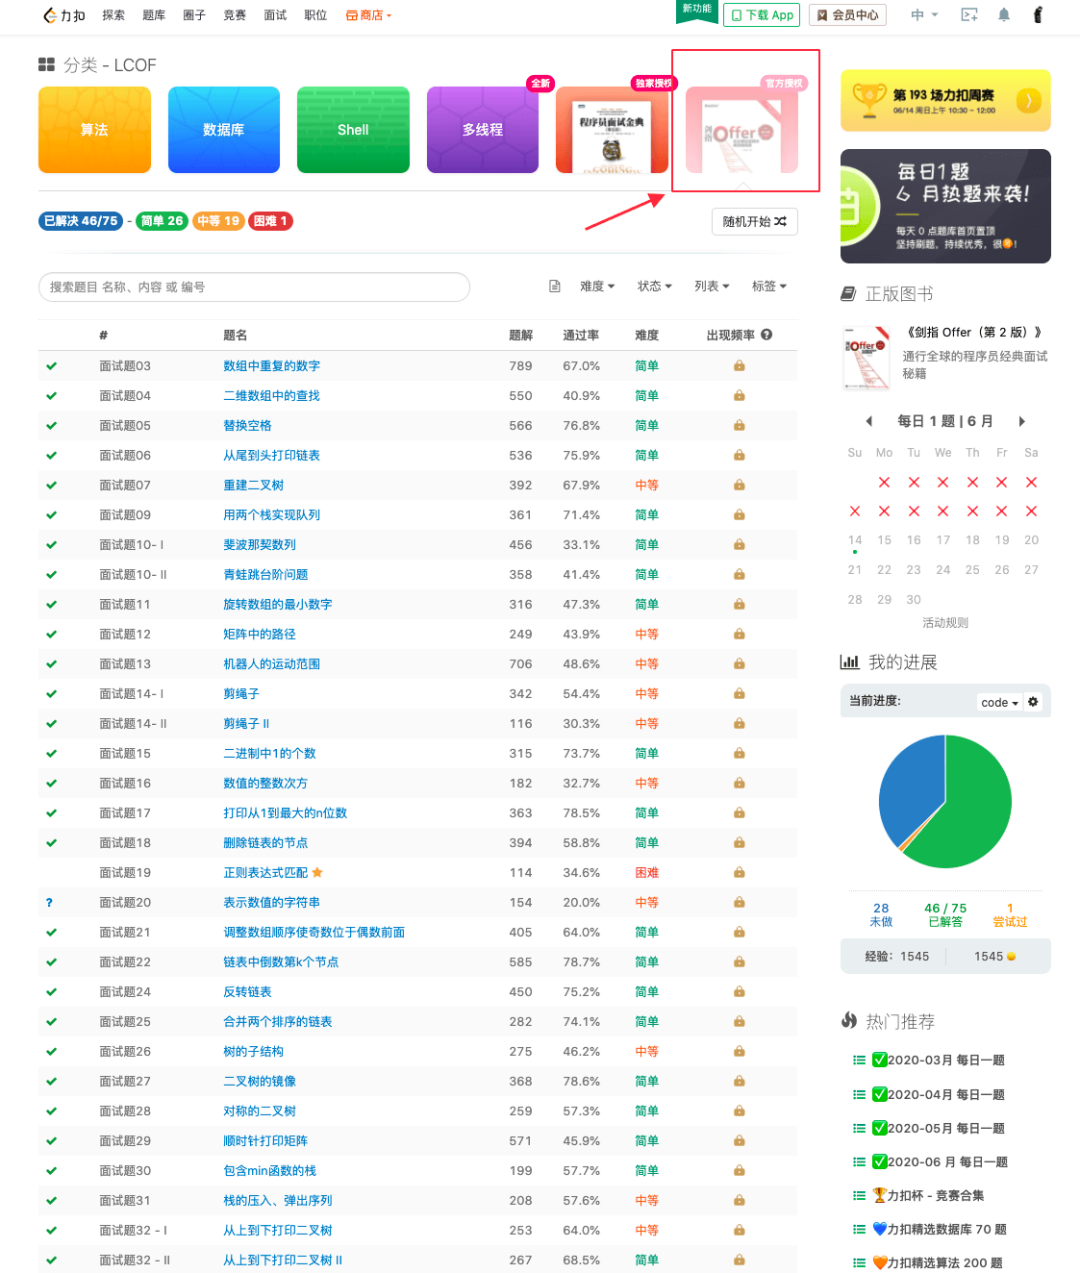Click the lock icon in 面试题25 row
Screen dimensions: 1080x1273
pyautogui.click(x=739, y=1022)
